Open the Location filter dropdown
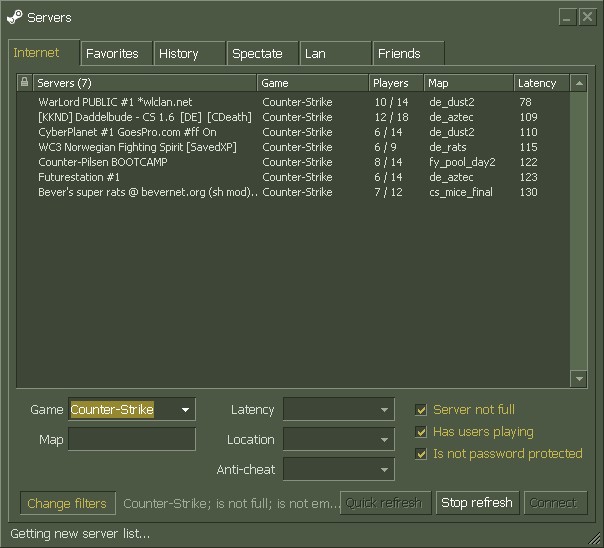The height and width of the screenshot is (548, 604). [x=339, y=439]
